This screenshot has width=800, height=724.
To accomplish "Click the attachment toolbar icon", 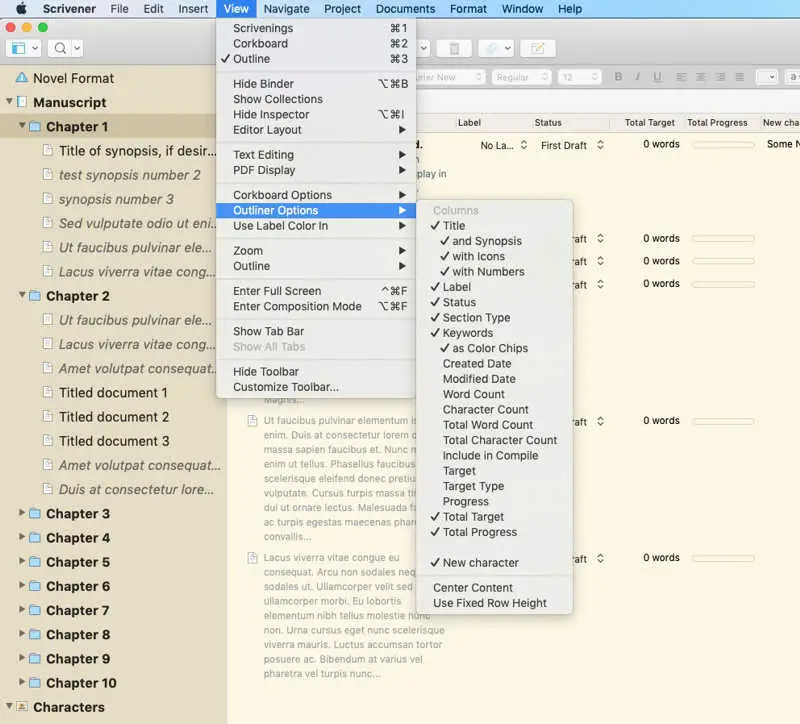I will point(491,48).
